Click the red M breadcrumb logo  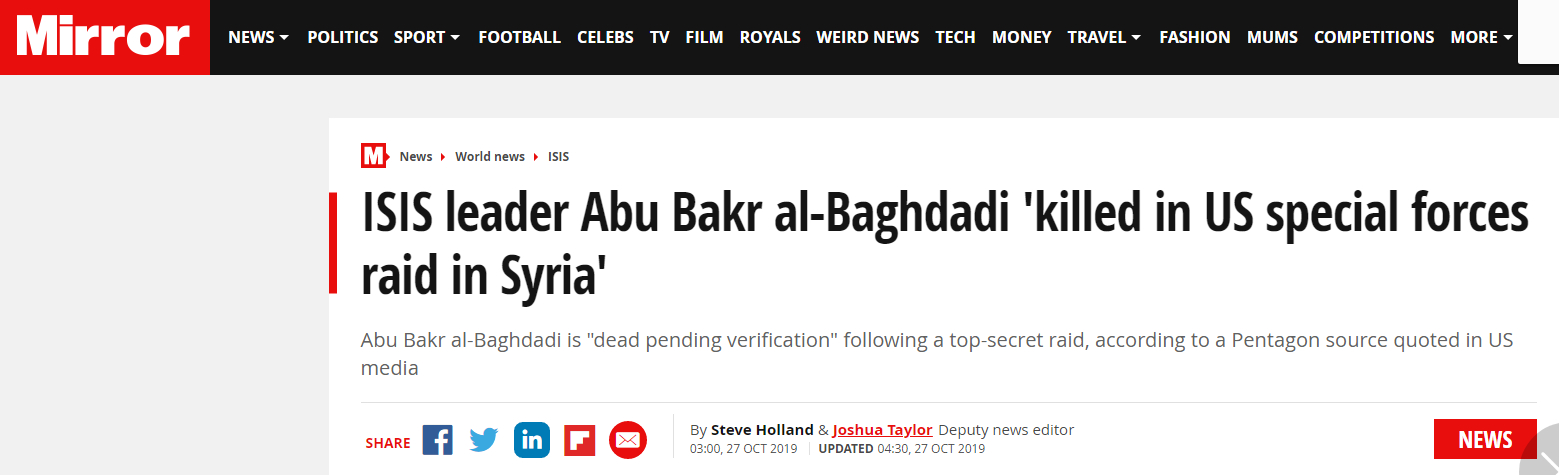coord(374,156)
